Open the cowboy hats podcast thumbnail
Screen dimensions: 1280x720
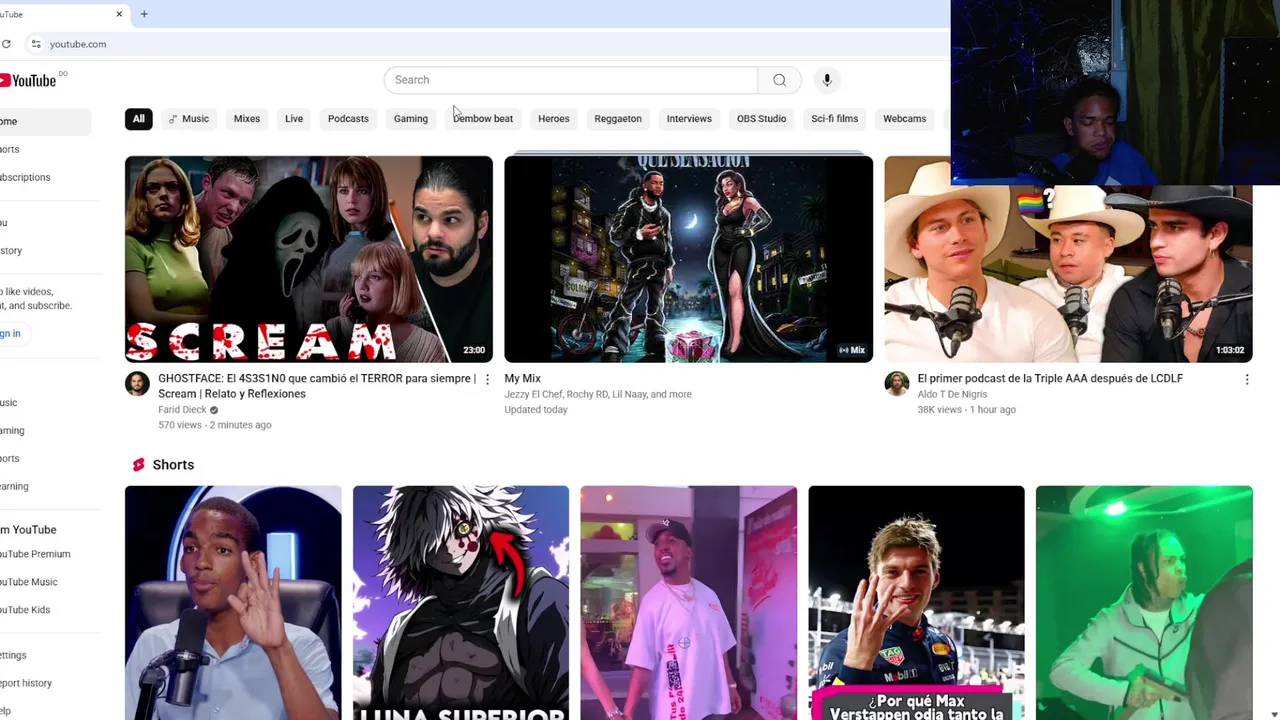coord(1068,274)
